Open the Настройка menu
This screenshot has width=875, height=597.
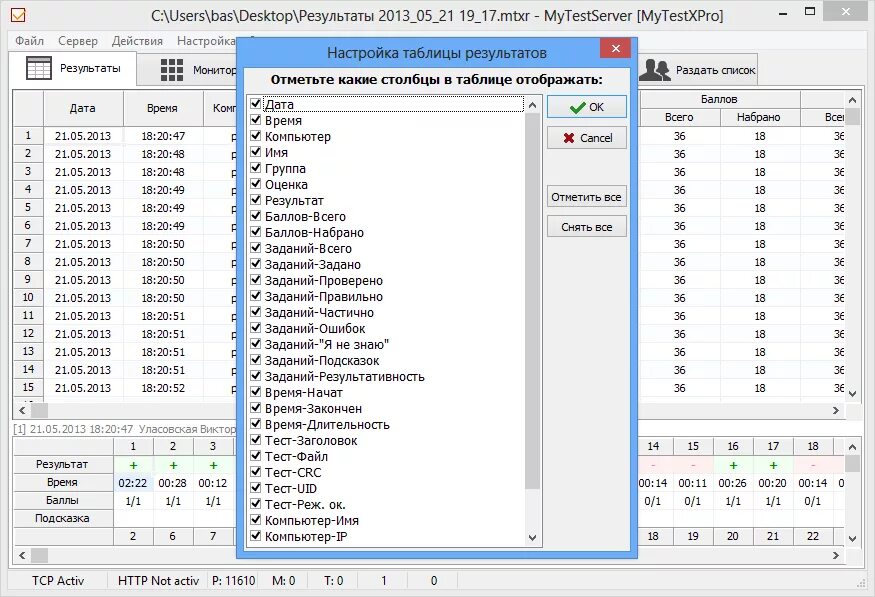pos(206,41)
